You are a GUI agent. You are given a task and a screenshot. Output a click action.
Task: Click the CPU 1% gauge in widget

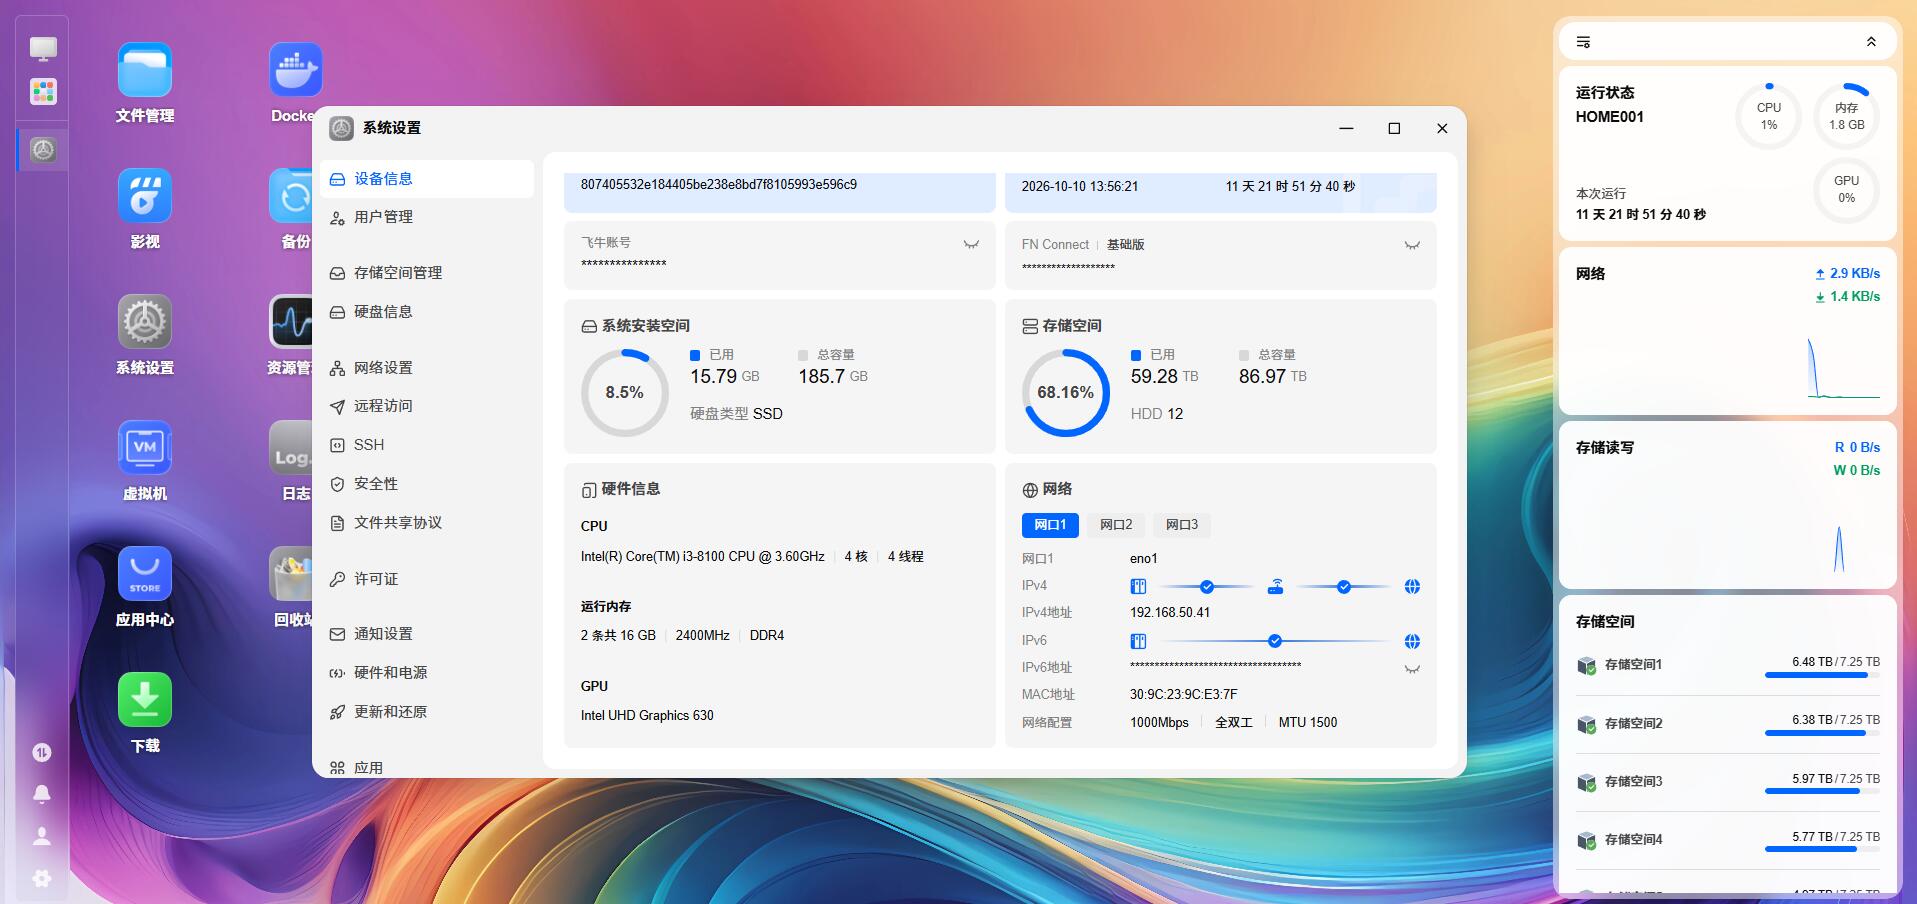click(x=1769, y=116)
